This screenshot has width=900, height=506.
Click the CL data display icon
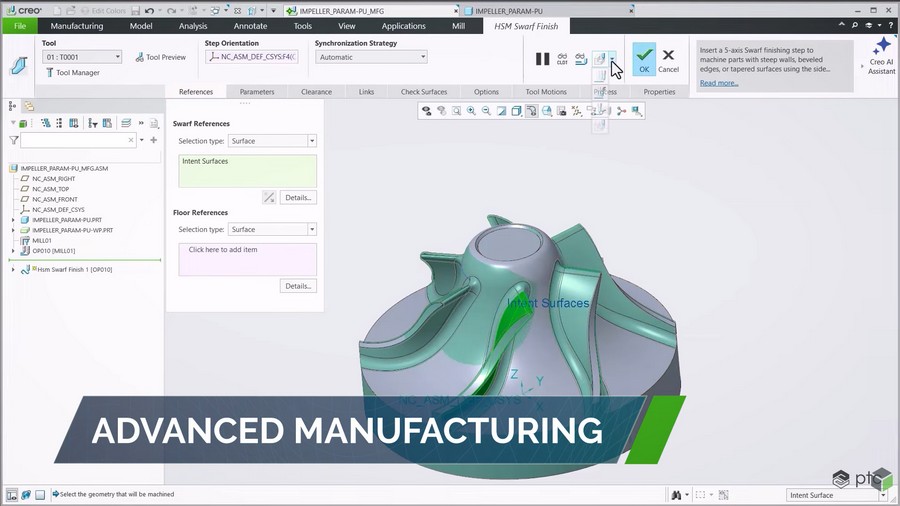[562, 59]
